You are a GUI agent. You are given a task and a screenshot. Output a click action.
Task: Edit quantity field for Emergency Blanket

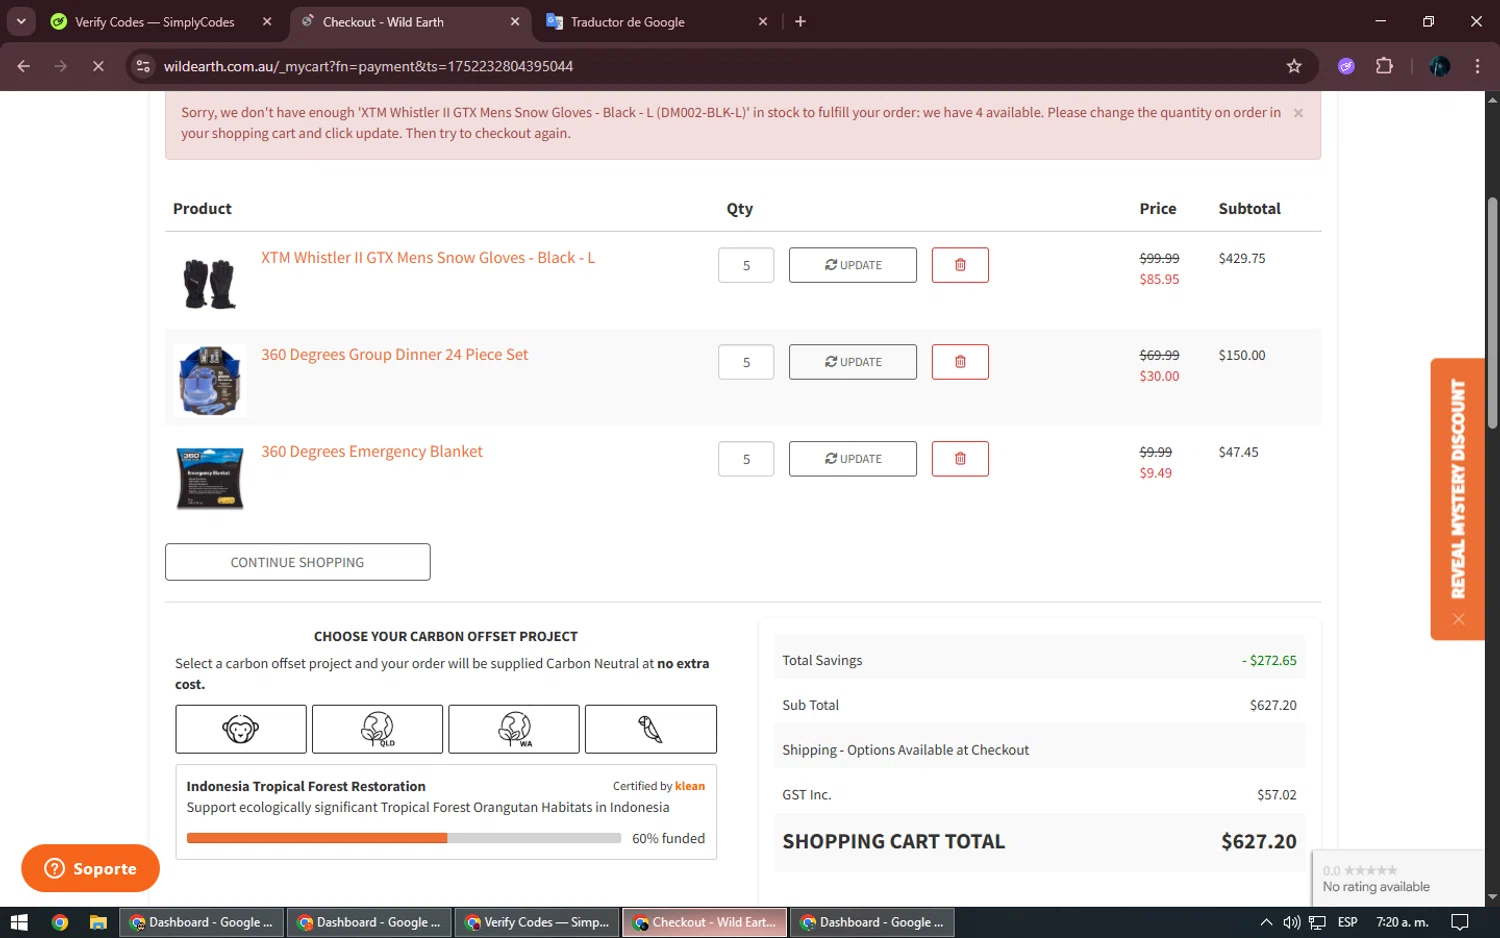[746, 459]
